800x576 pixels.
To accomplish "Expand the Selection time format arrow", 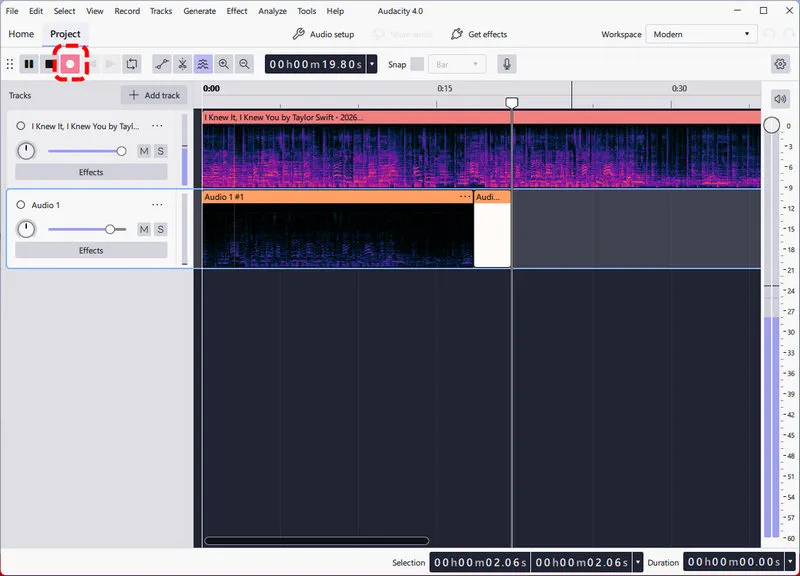I will click(637, 562).
